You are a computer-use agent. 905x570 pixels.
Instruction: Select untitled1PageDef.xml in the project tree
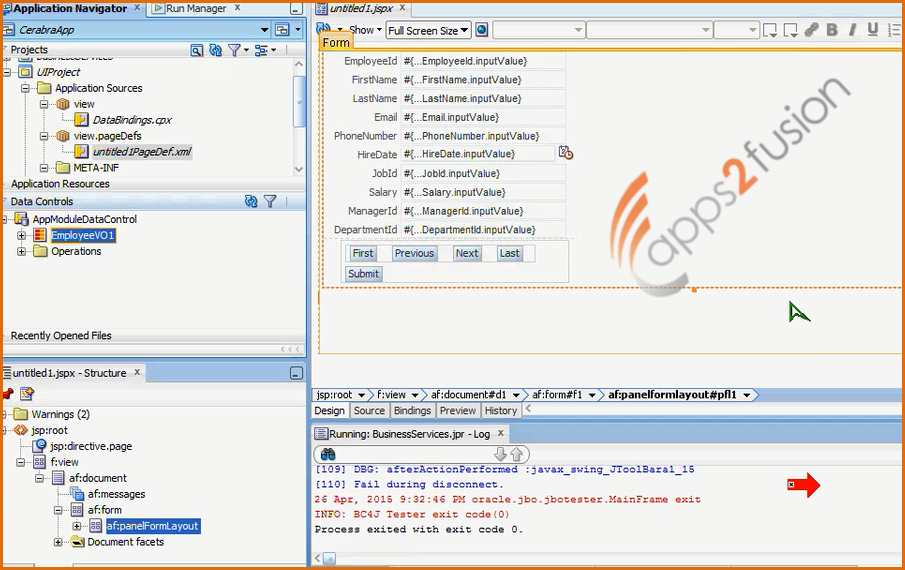click(x=142, y=152)
